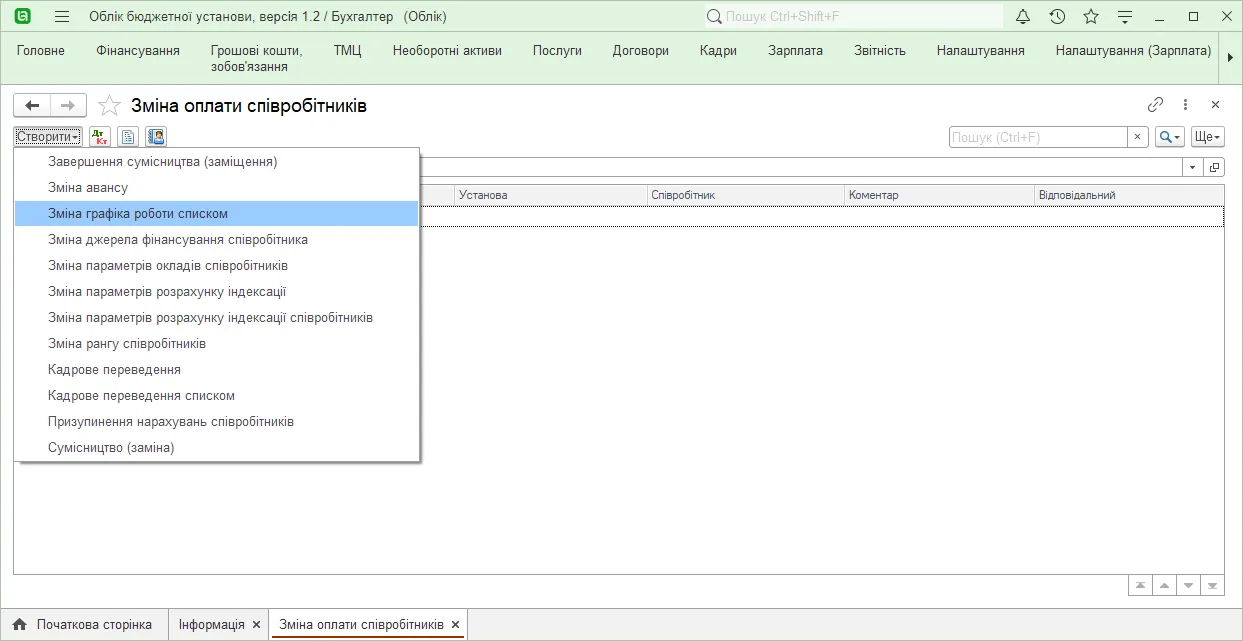Sort by the Співробітник column header
Image resolution: width=1243 pixels, height=641 pixels.
(x=745, y=195)
